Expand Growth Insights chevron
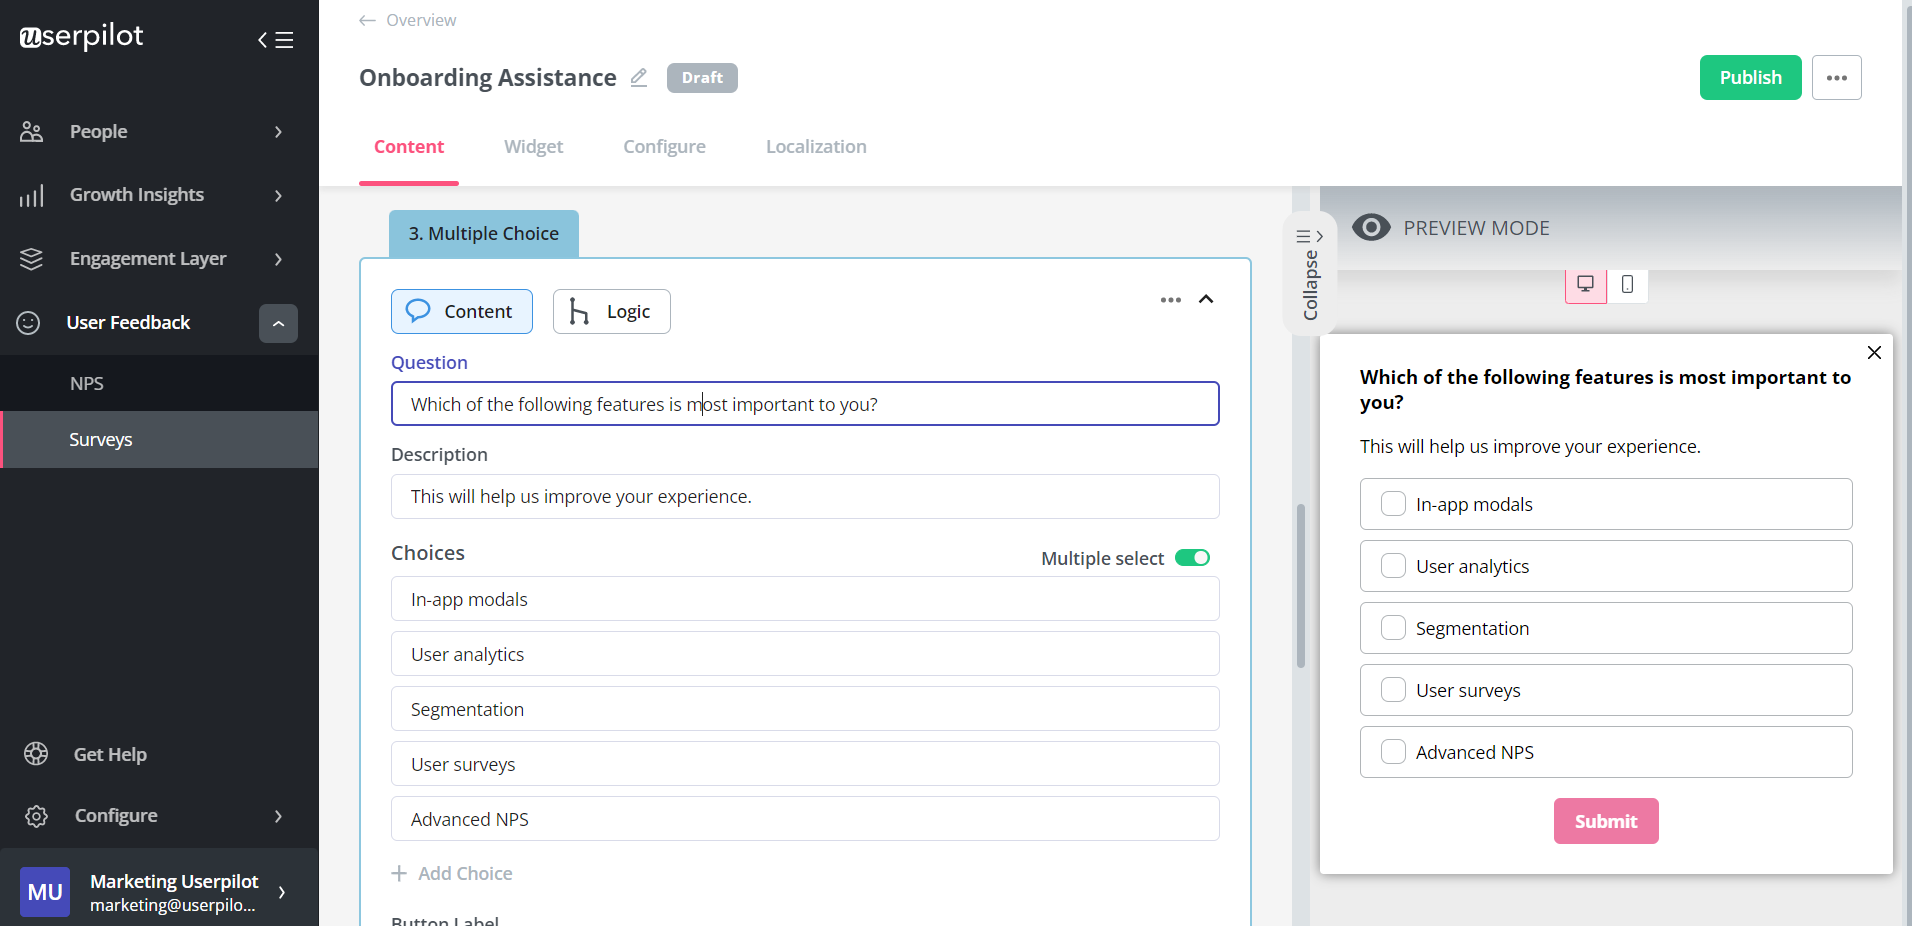 click(x=279, y=195)
